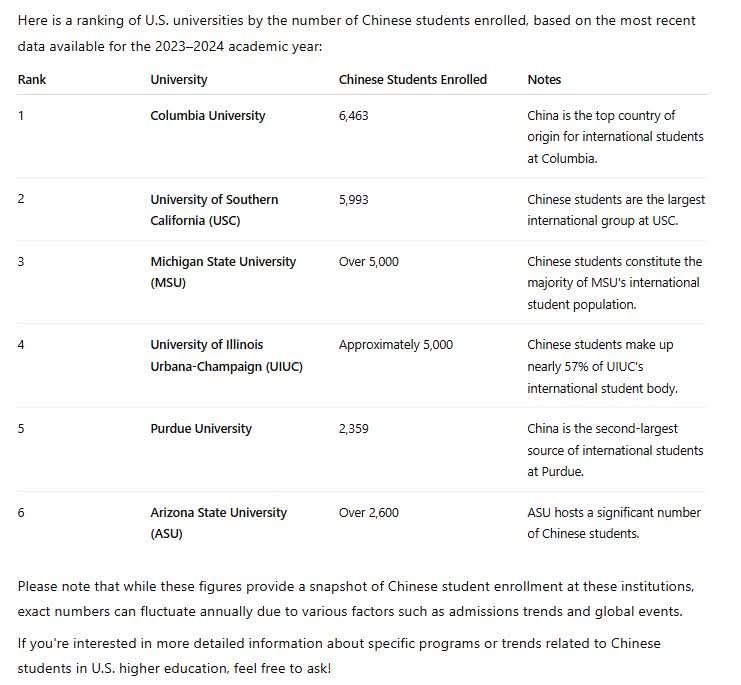Click the Chinese Students Enrolled header

click(x=413, y=79)
